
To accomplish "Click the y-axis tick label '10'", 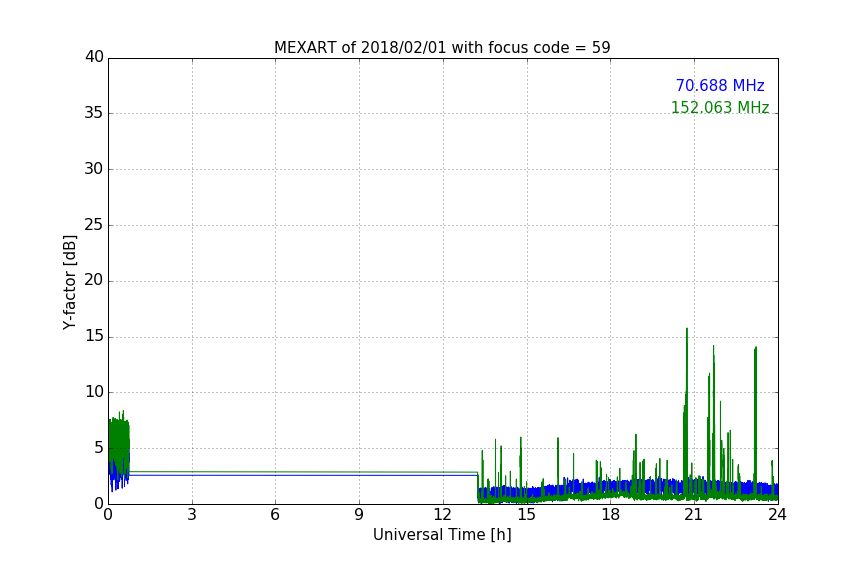I will click(94, 392).
